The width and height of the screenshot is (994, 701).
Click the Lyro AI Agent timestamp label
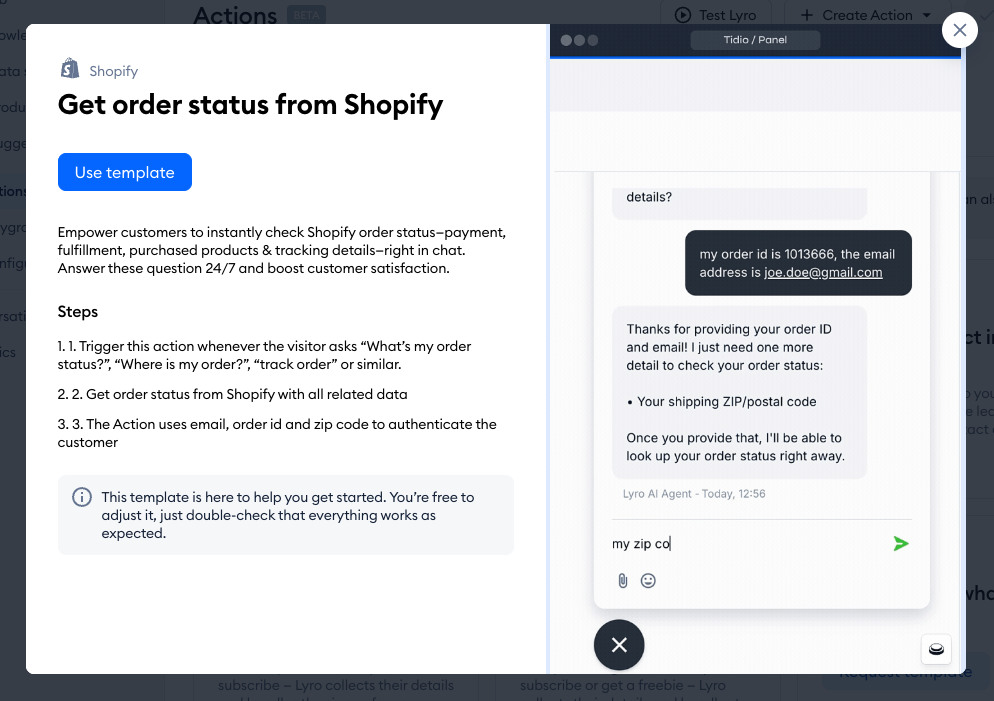coord(694,494)
